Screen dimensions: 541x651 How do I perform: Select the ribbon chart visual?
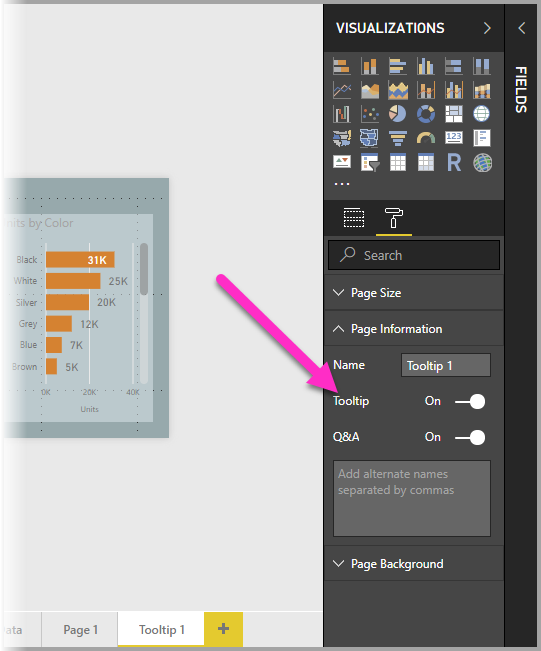[x=482, y=90]
